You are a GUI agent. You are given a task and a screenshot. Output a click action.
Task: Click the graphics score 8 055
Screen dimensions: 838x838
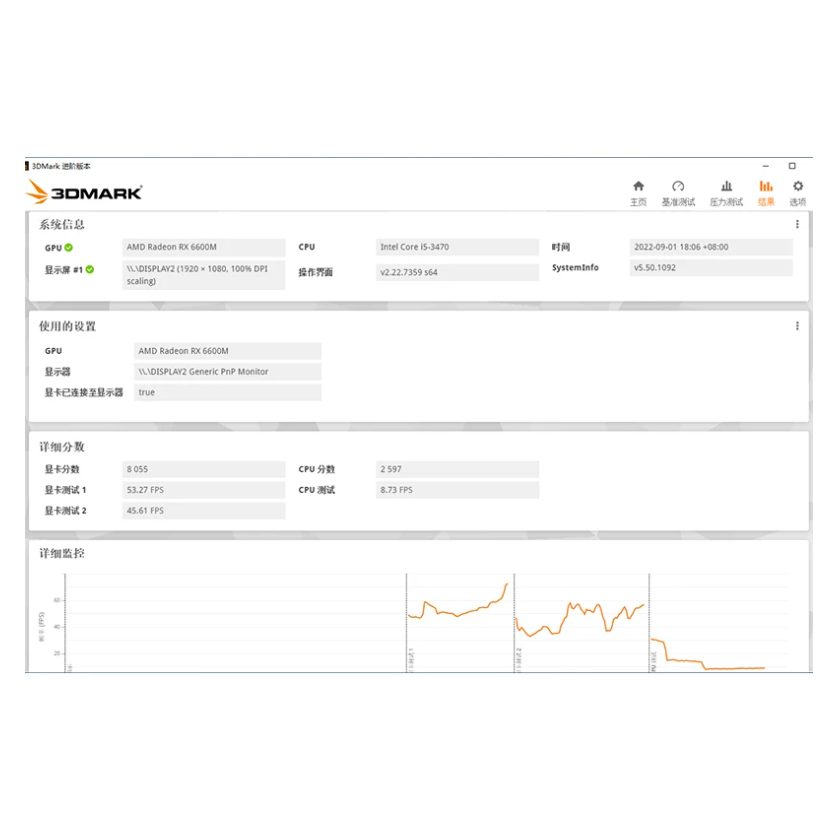click(204, 469)
